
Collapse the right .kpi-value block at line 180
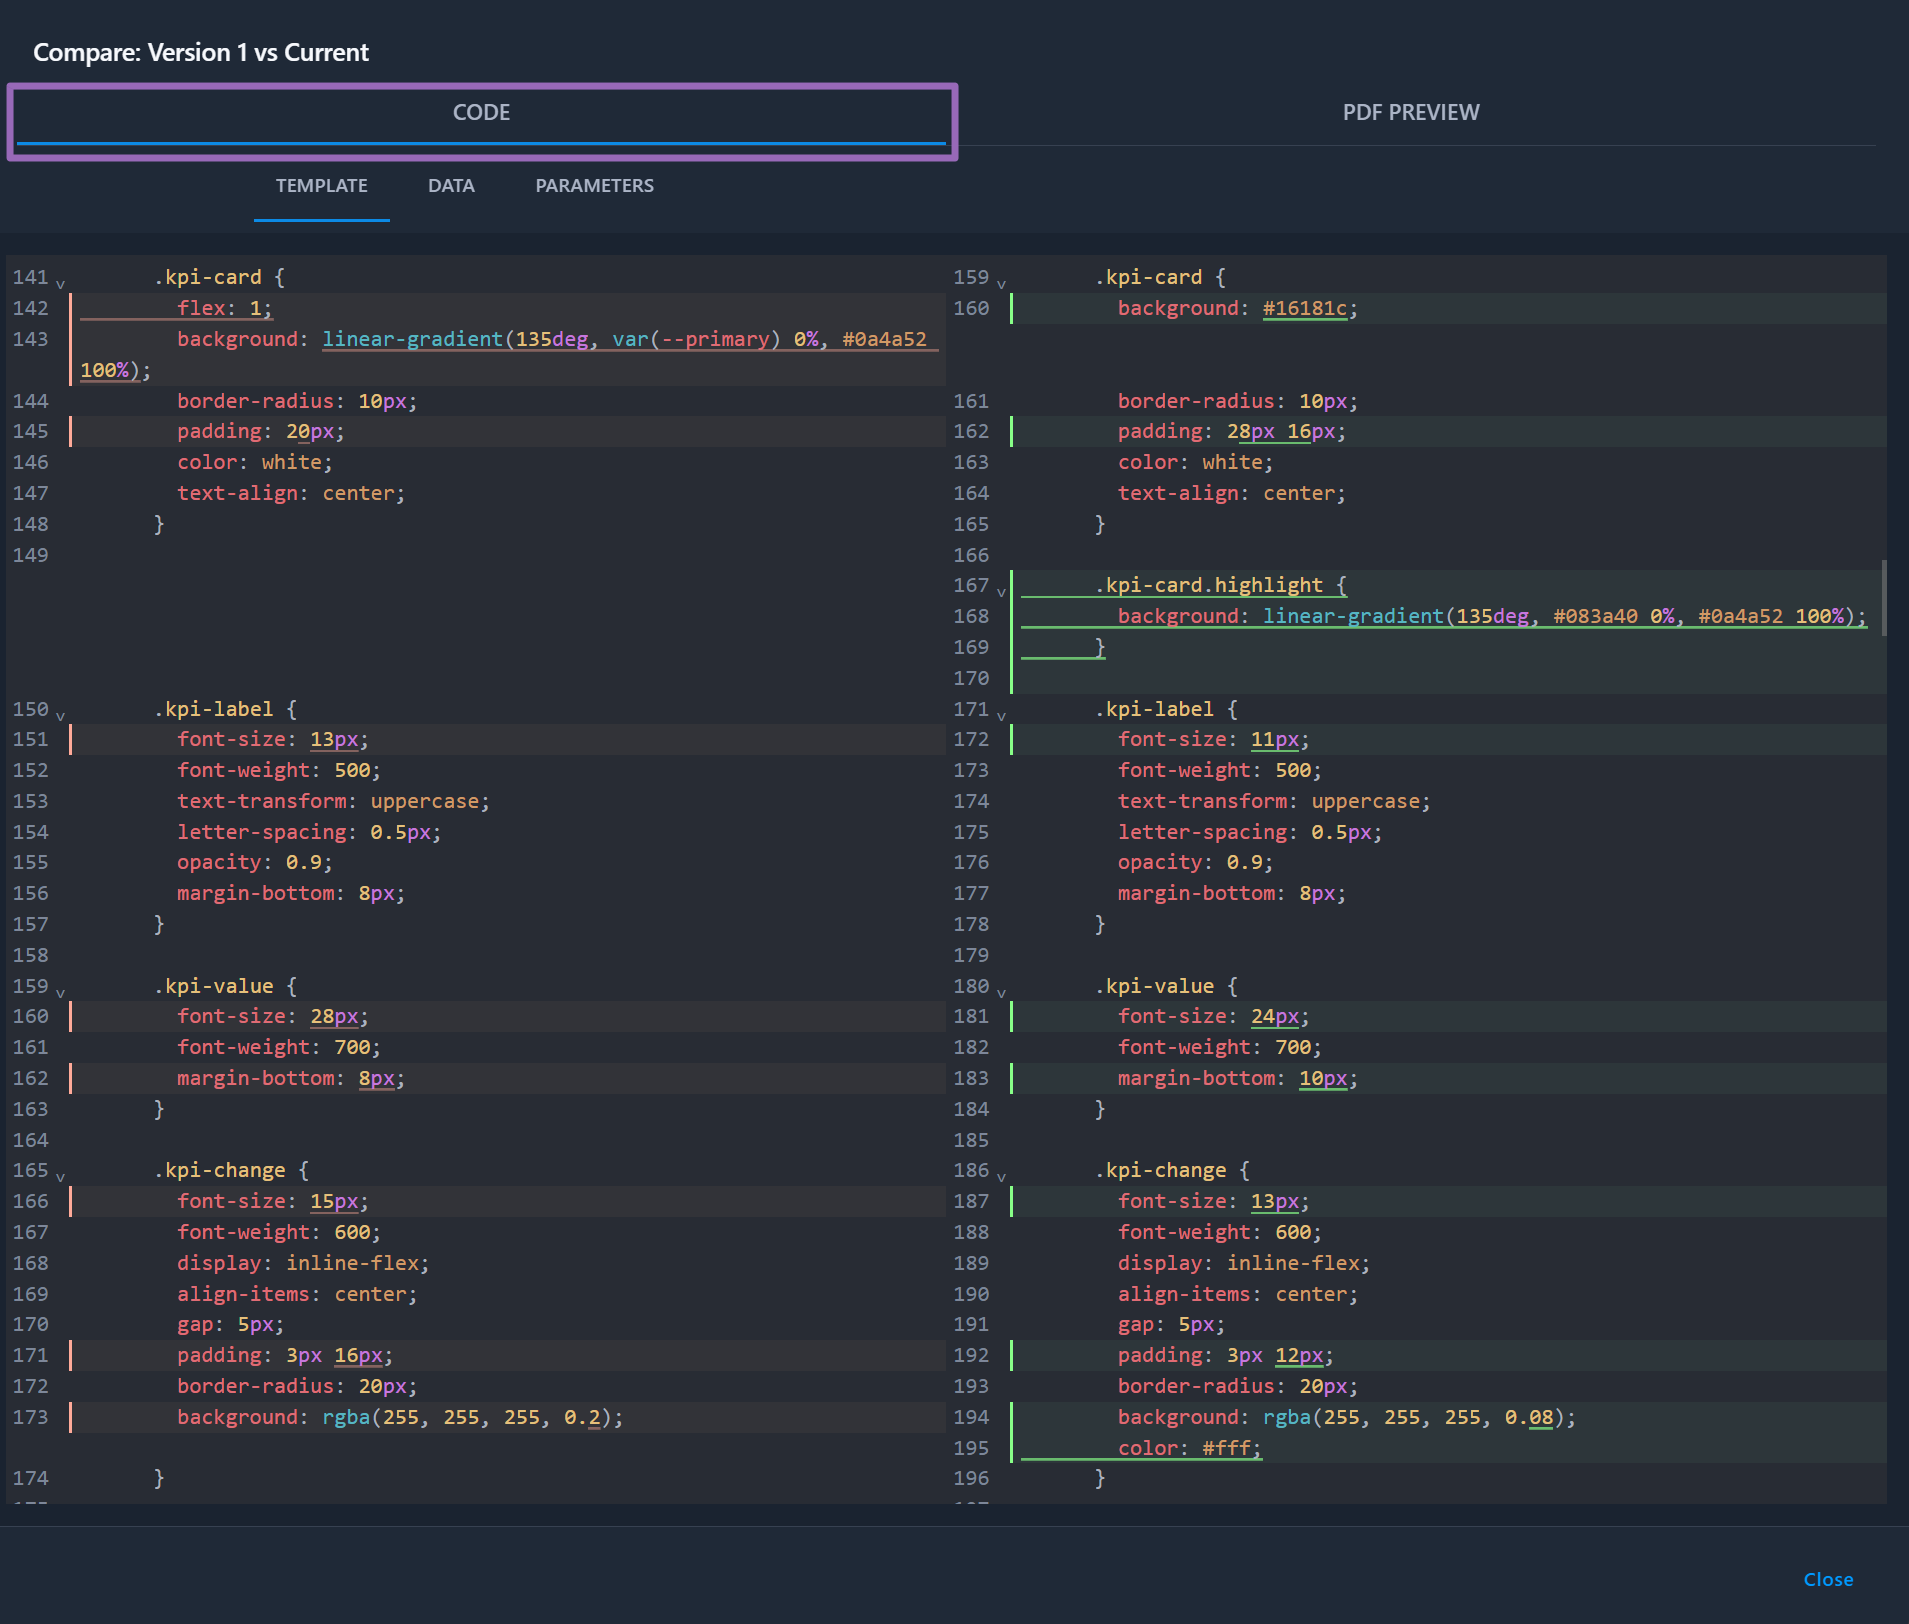1002,992
